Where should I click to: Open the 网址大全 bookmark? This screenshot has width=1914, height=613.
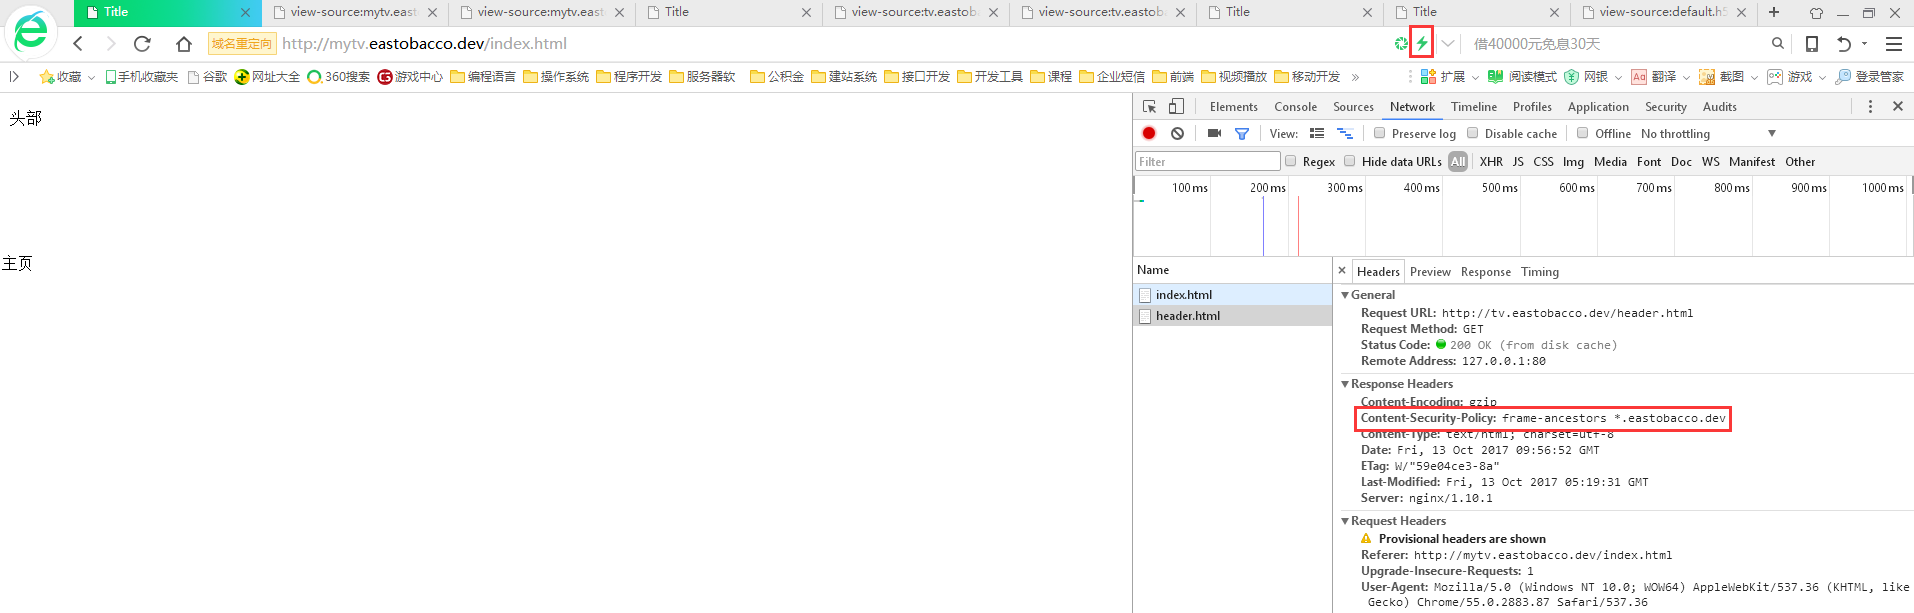click(x=267, y=76)
